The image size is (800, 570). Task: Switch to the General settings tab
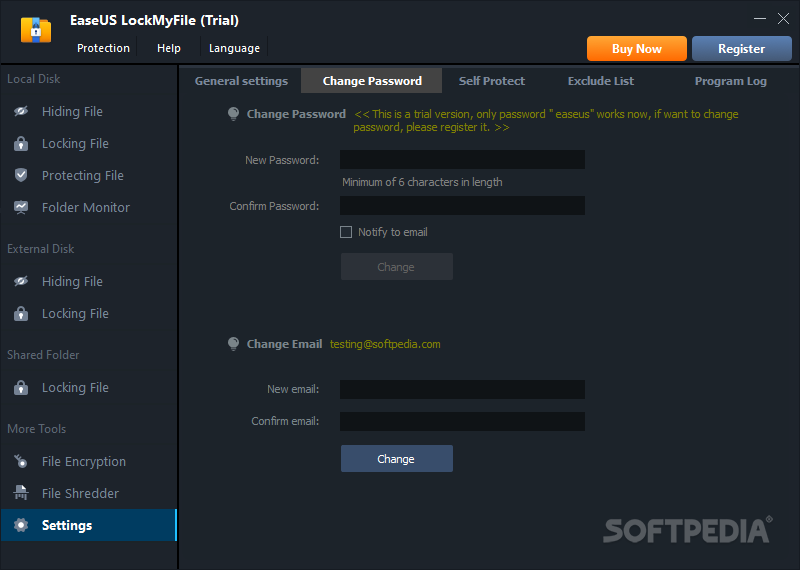point(241,81)
